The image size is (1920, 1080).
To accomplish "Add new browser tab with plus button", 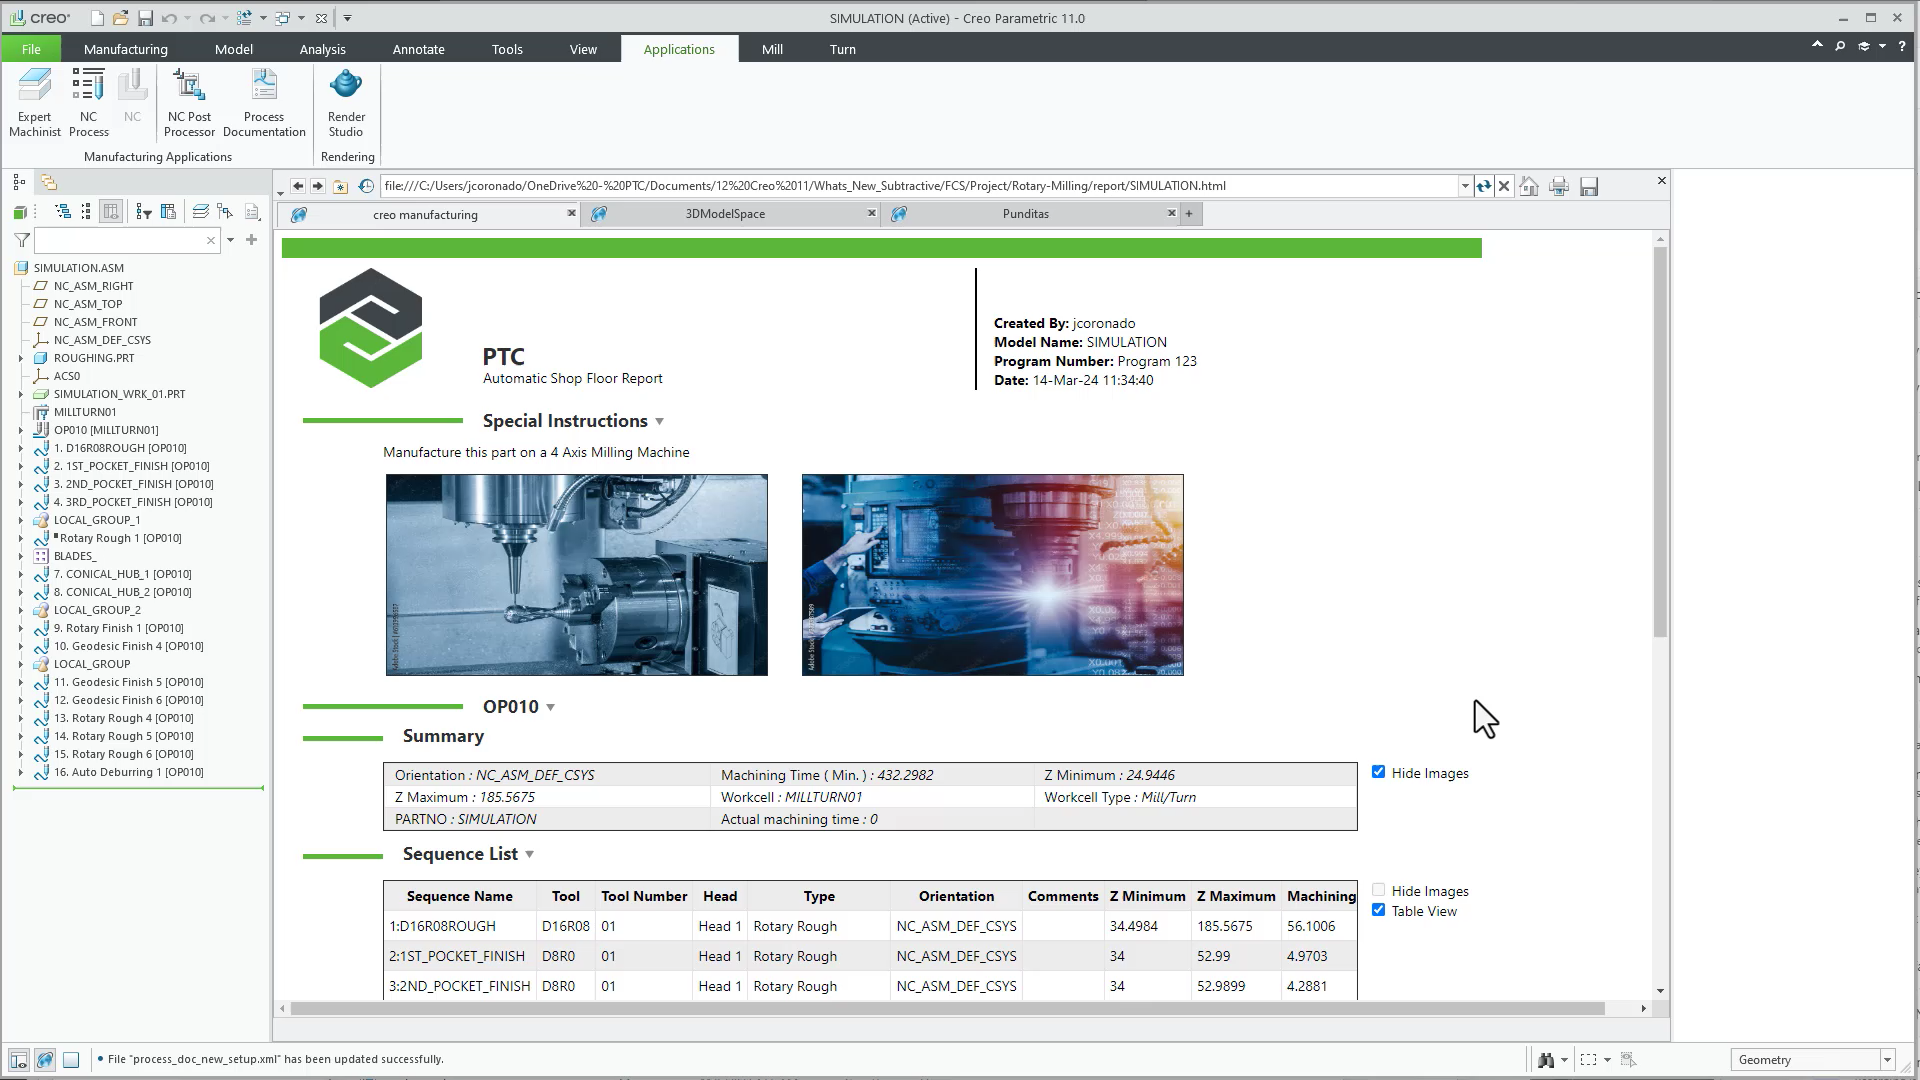I will pos(1189,214).
